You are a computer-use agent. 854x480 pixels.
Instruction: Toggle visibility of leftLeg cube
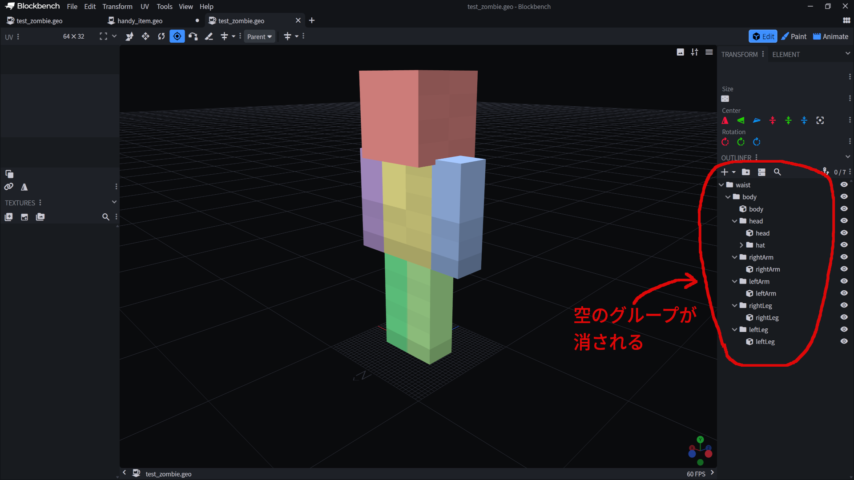[x=844, y=342]
